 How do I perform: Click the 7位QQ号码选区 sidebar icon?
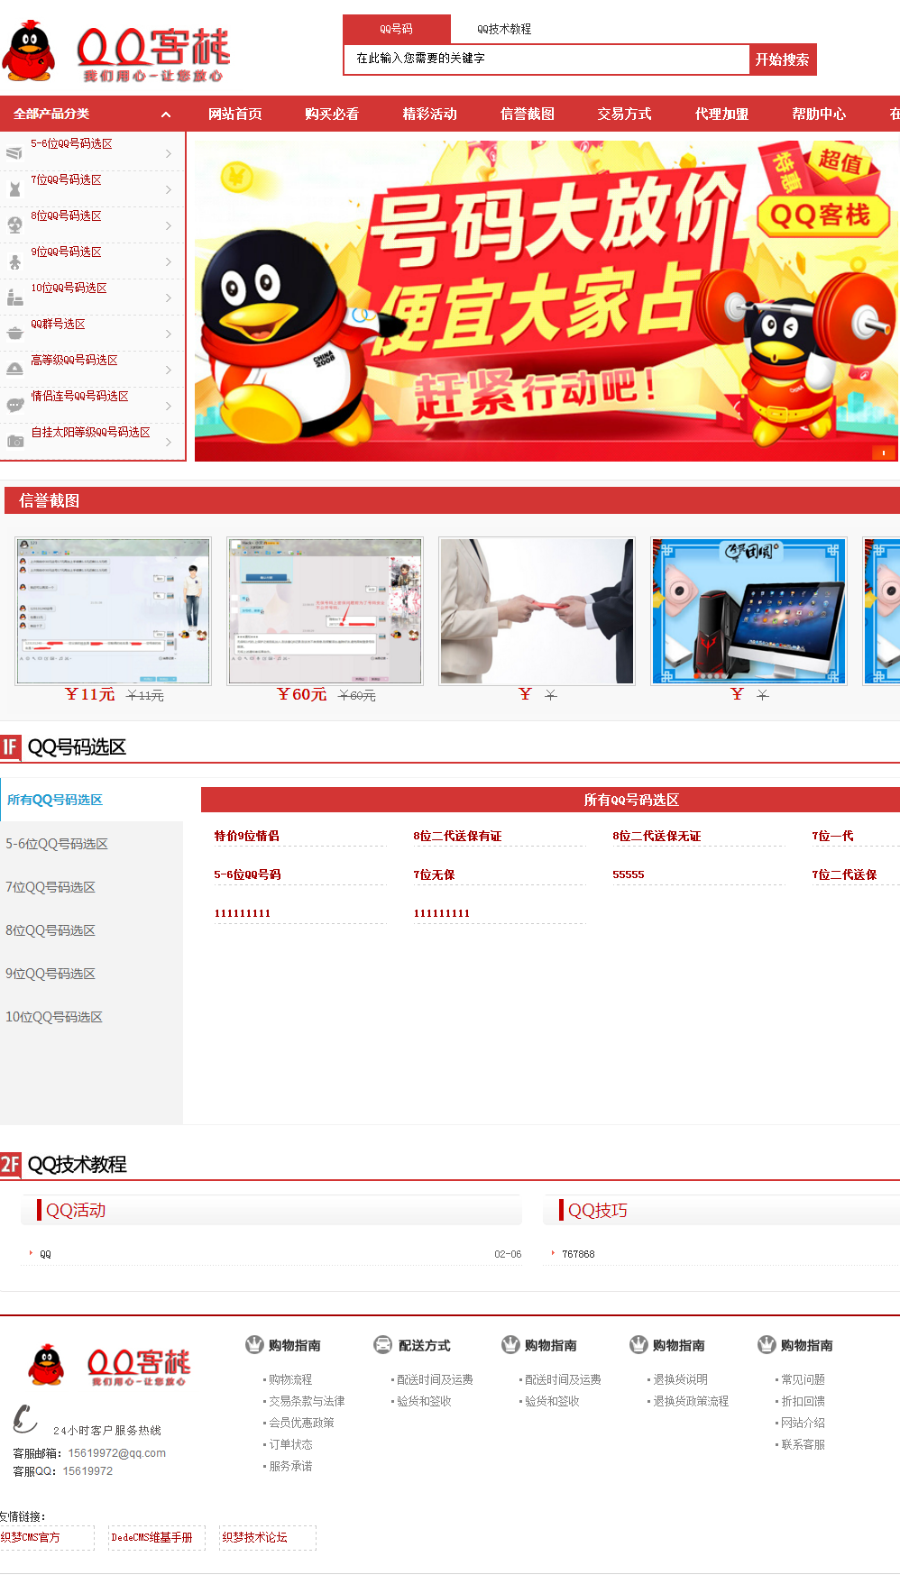[14, 189]
